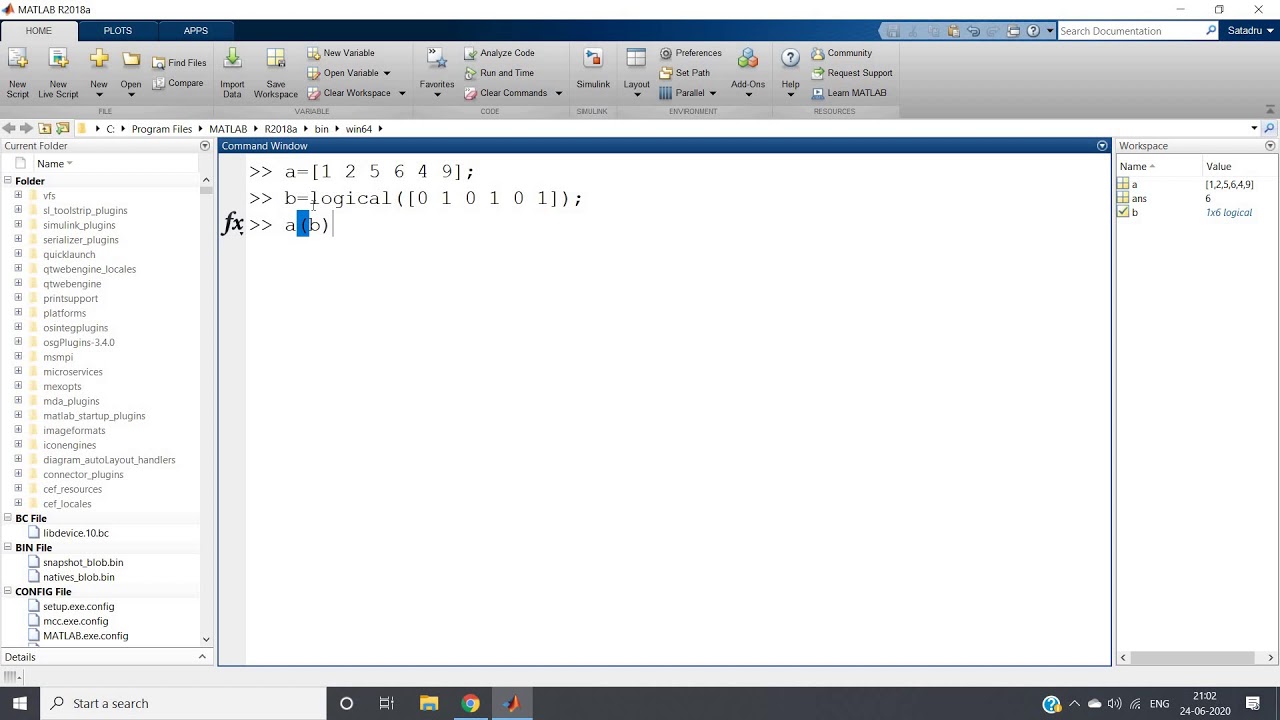1280x720 pixels.
Task: Create a New Live Script
Action: click(x=58, y=73)
